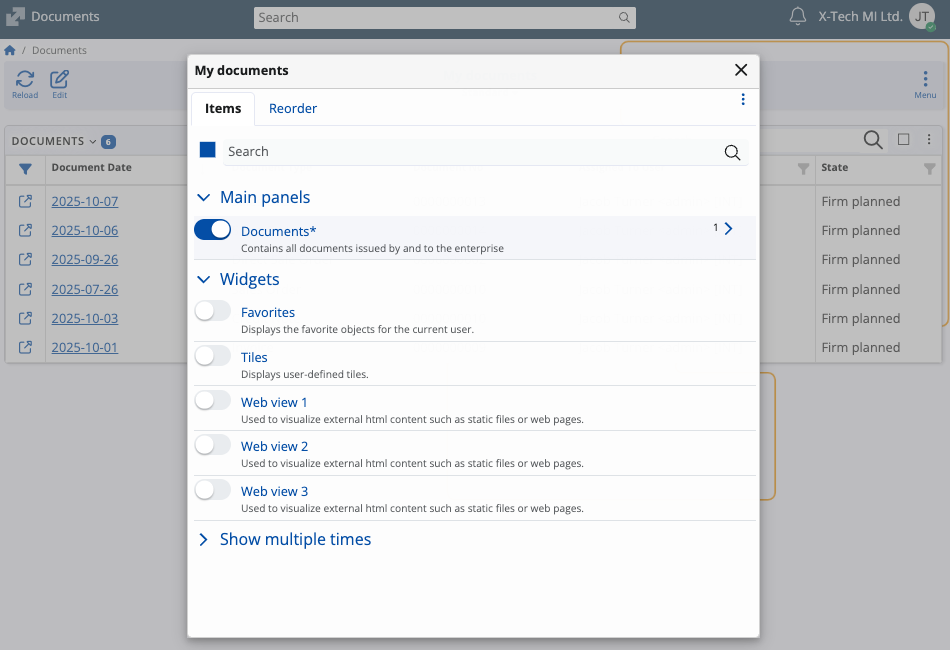
Task: Turn on the Web view 2 toggle
Action: (x=212, y=445)
